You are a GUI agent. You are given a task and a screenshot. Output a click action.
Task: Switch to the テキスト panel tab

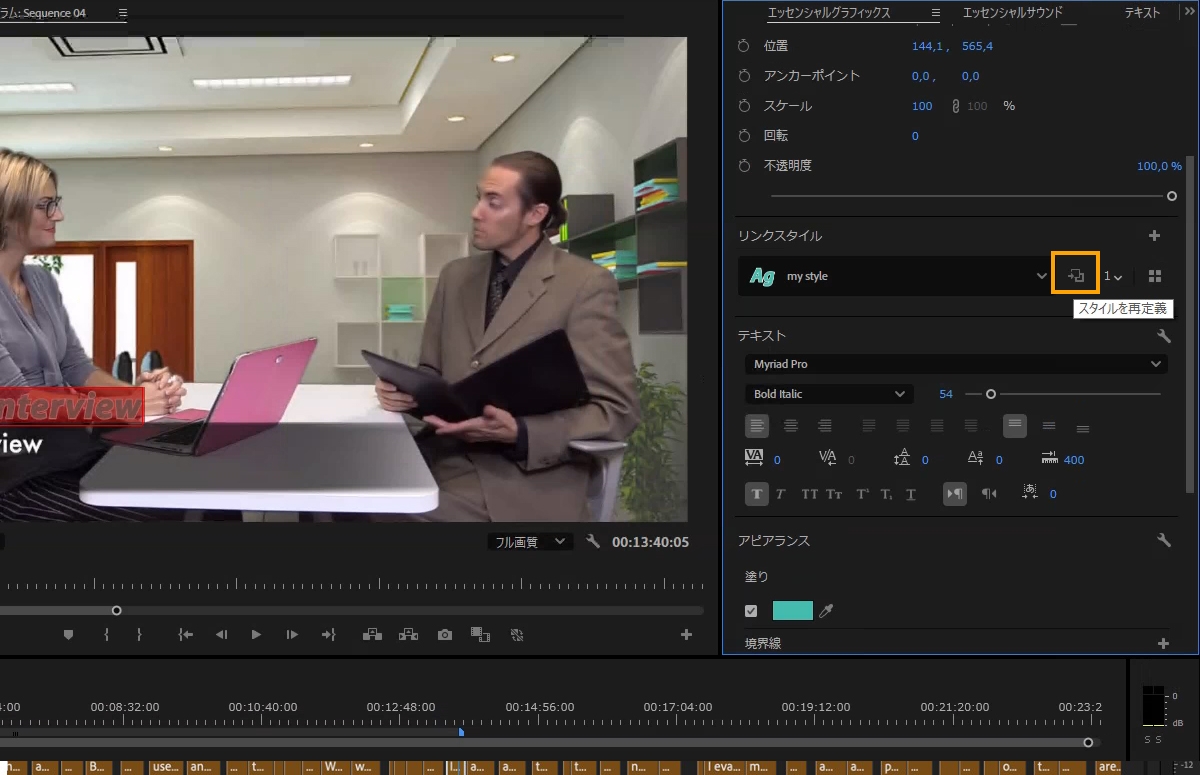point(1142,13)
